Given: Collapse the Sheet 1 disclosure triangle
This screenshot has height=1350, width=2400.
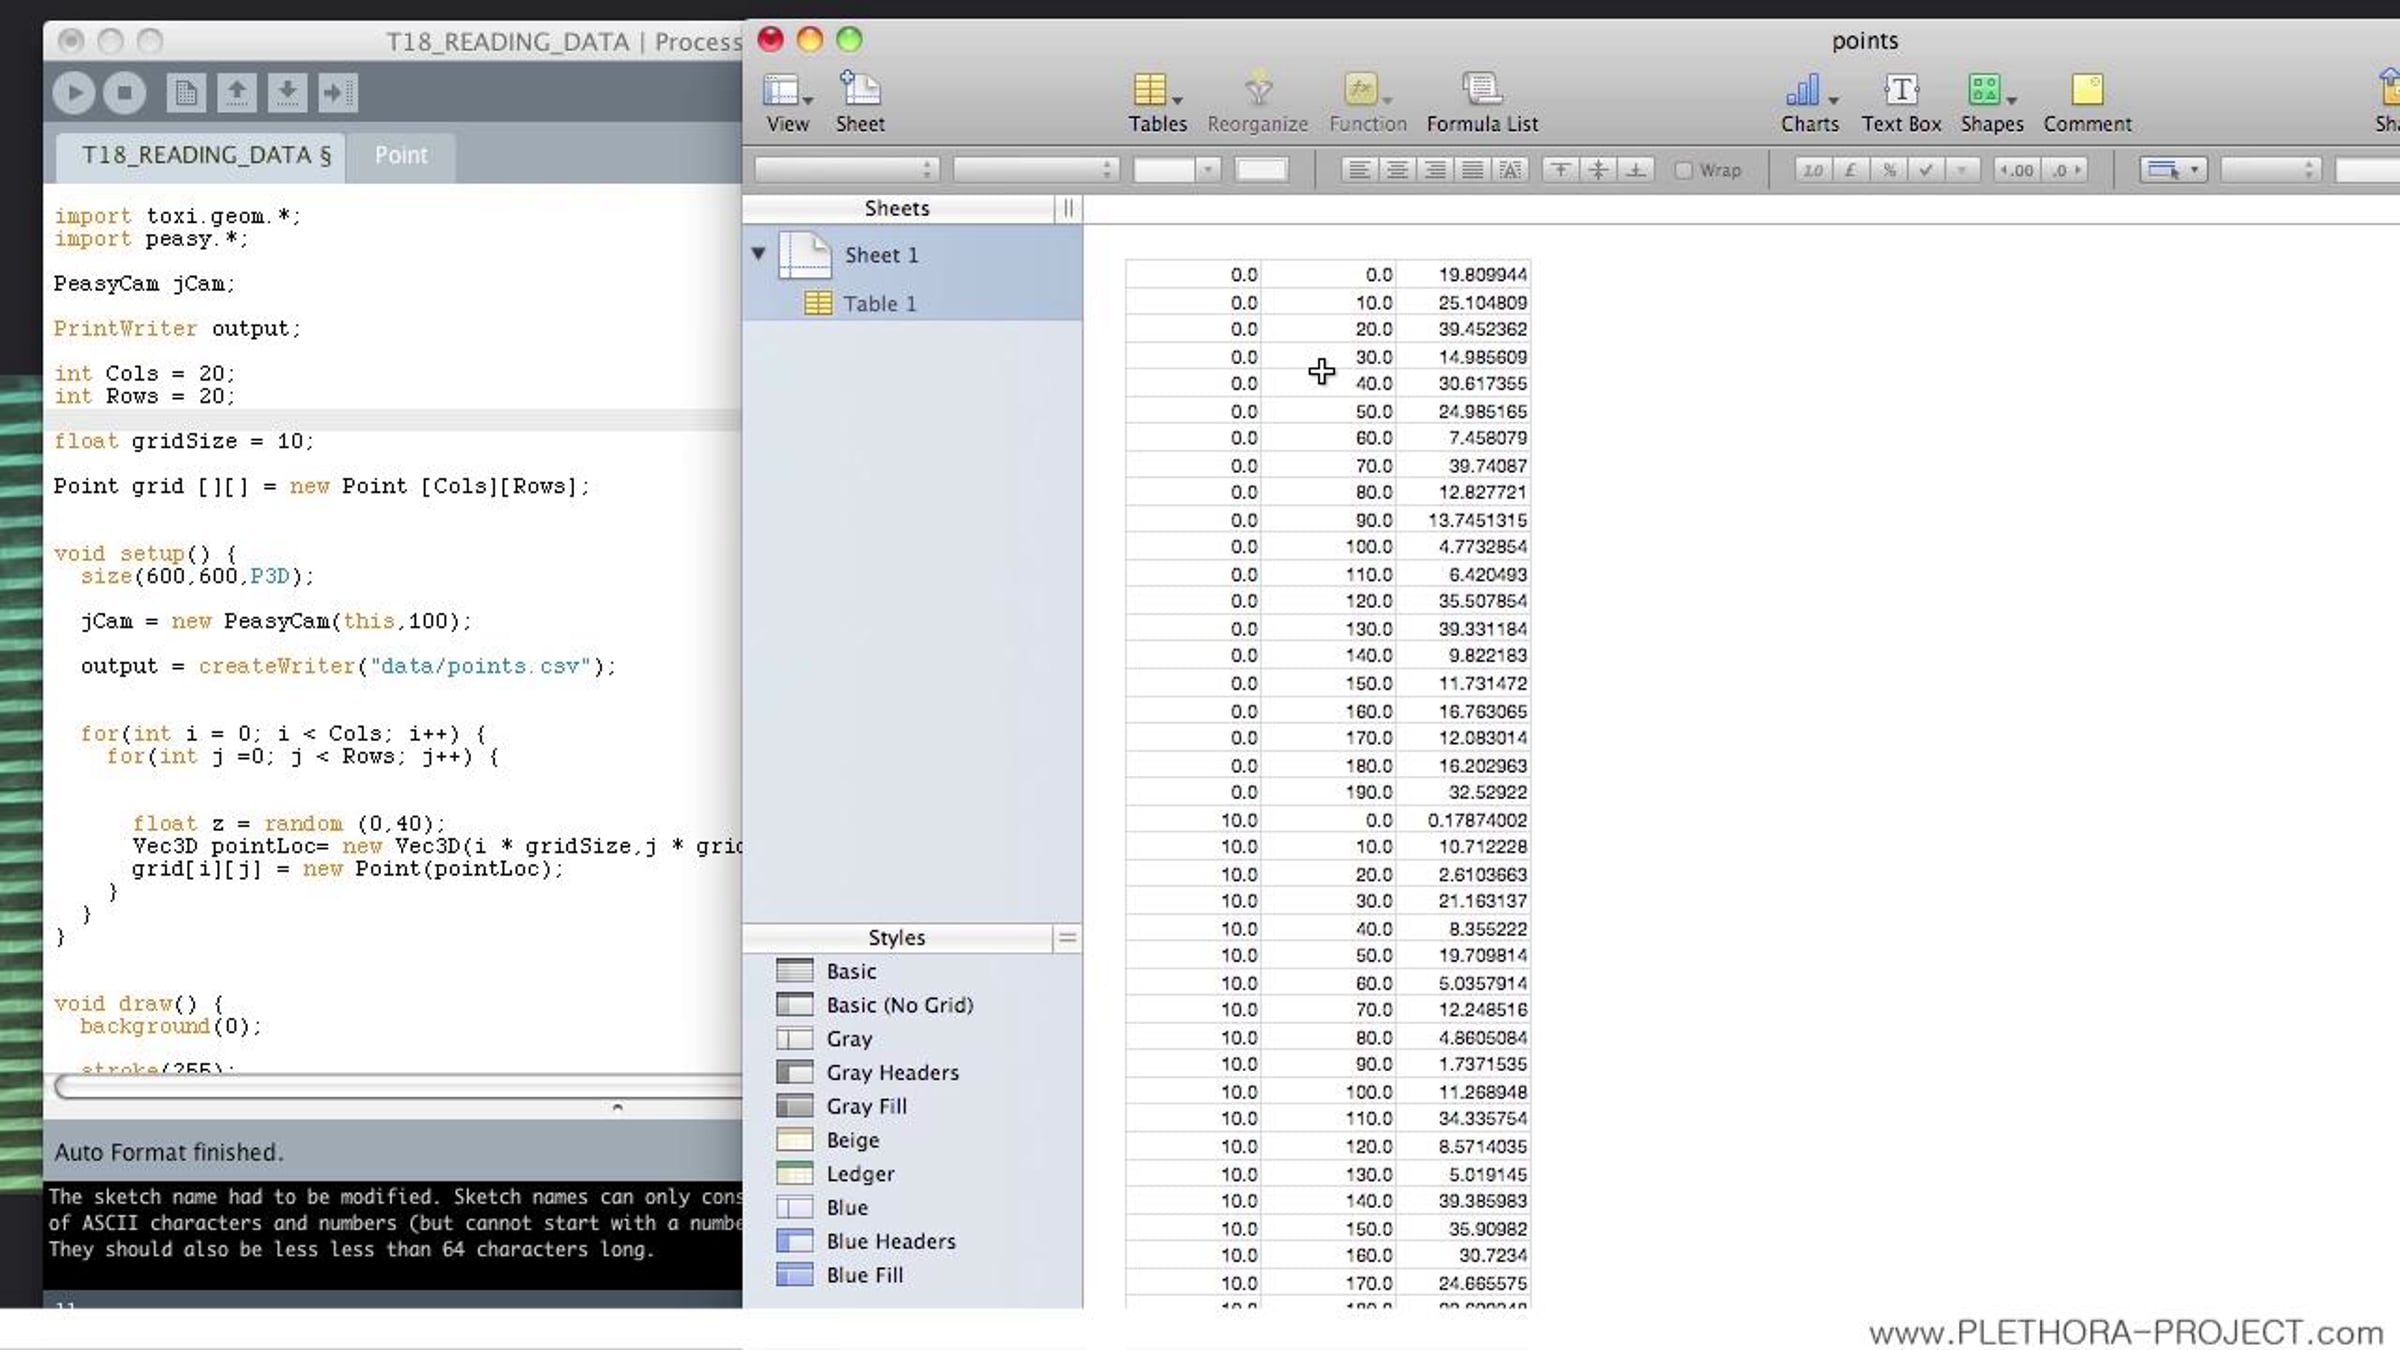Looking at the screenshot, I should point(759,254).
